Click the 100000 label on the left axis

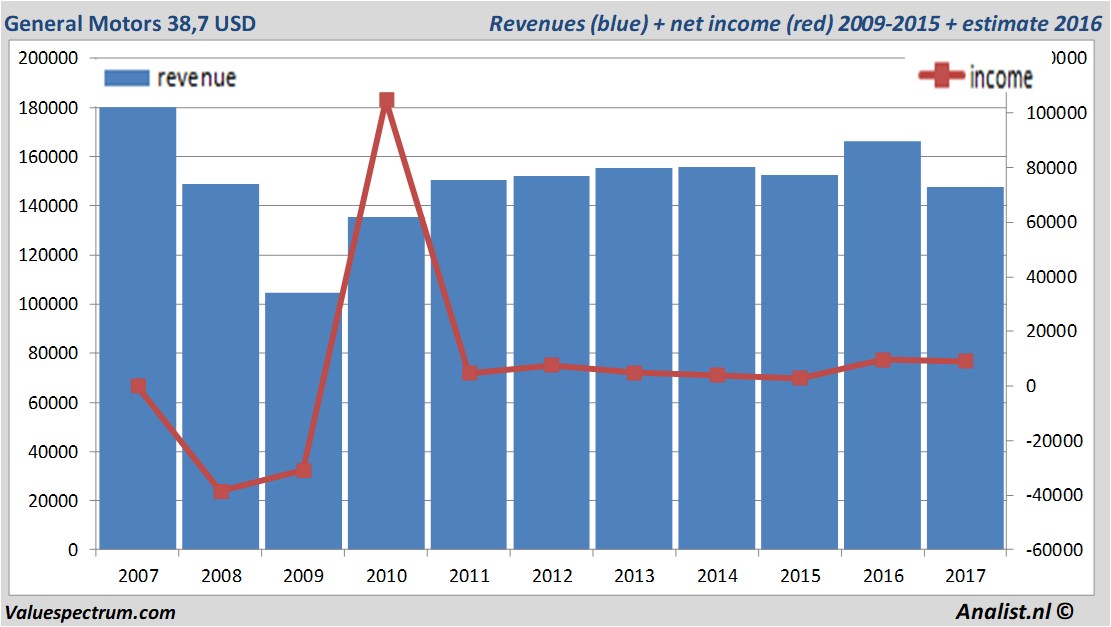(x=49, y=304)
